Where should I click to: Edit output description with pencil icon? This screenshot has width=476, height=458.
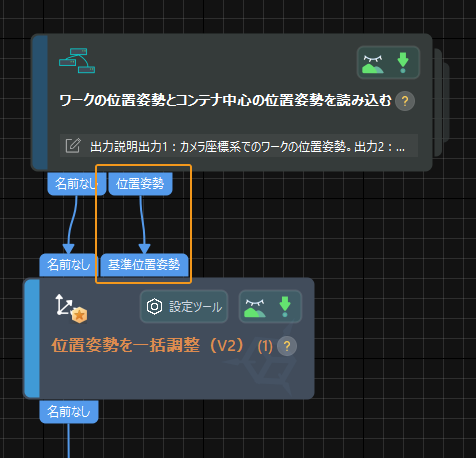pyautogui.click(x=73, y=146)
